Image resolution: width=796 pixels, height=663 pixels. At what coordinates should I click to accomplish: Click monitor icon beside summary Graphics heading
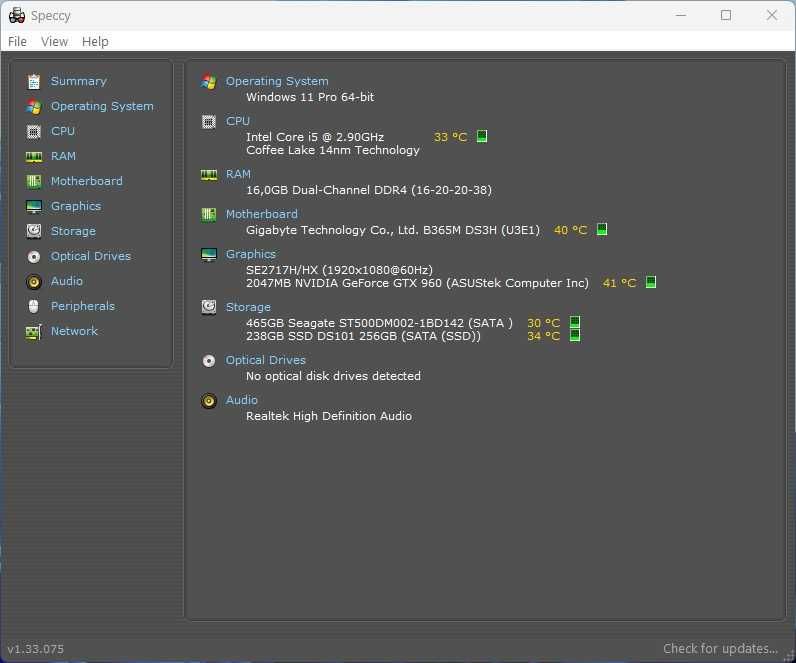(x=209, y=255)
